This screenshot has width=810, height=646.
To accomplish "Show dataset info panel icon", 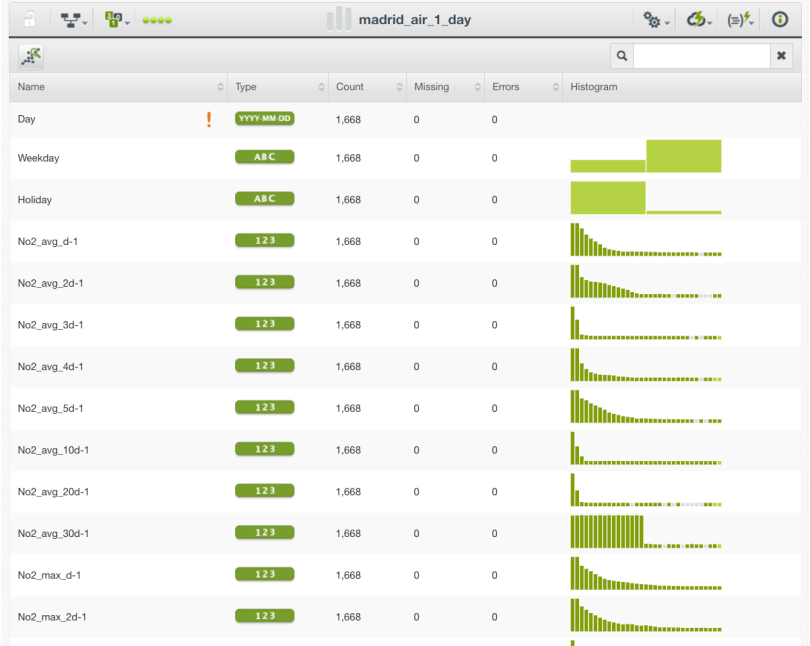I will coord(780,19).
